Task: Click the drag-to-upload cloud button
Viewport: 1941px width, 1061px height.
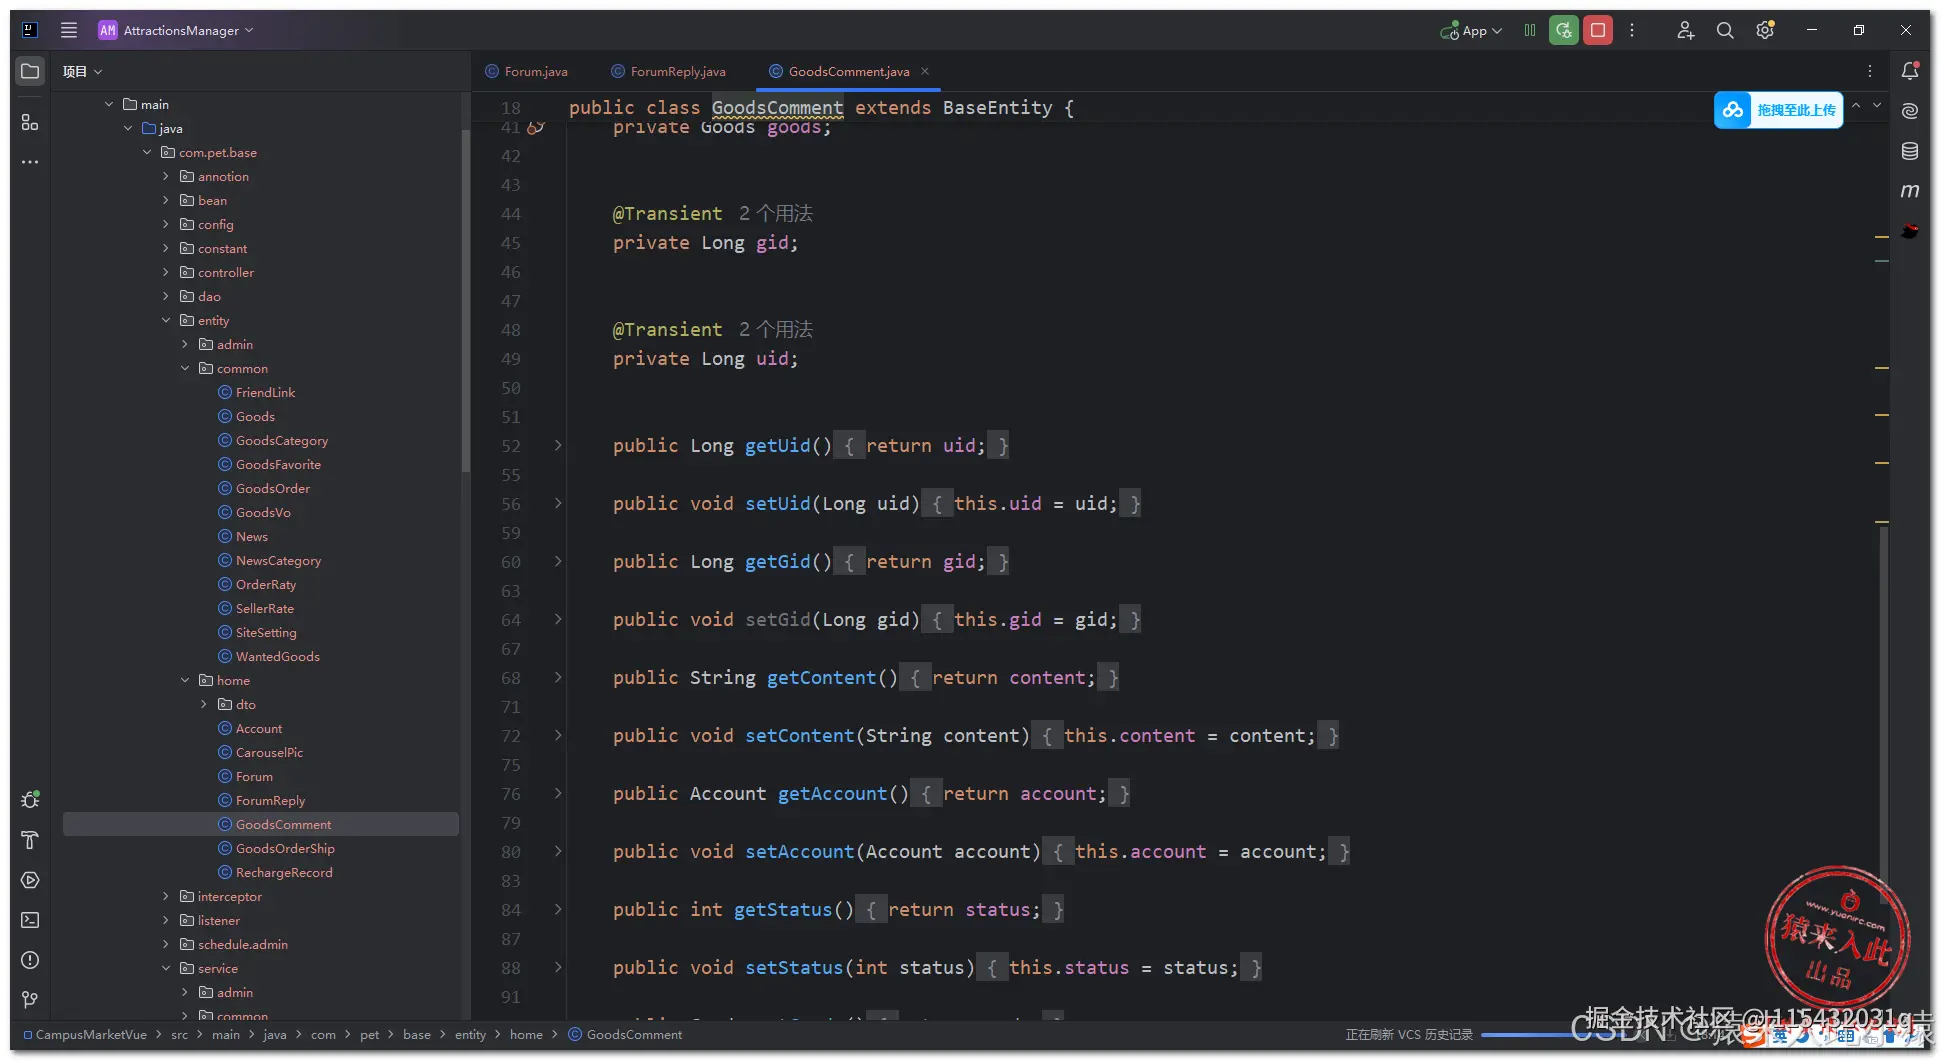Action: point(1778,110)
